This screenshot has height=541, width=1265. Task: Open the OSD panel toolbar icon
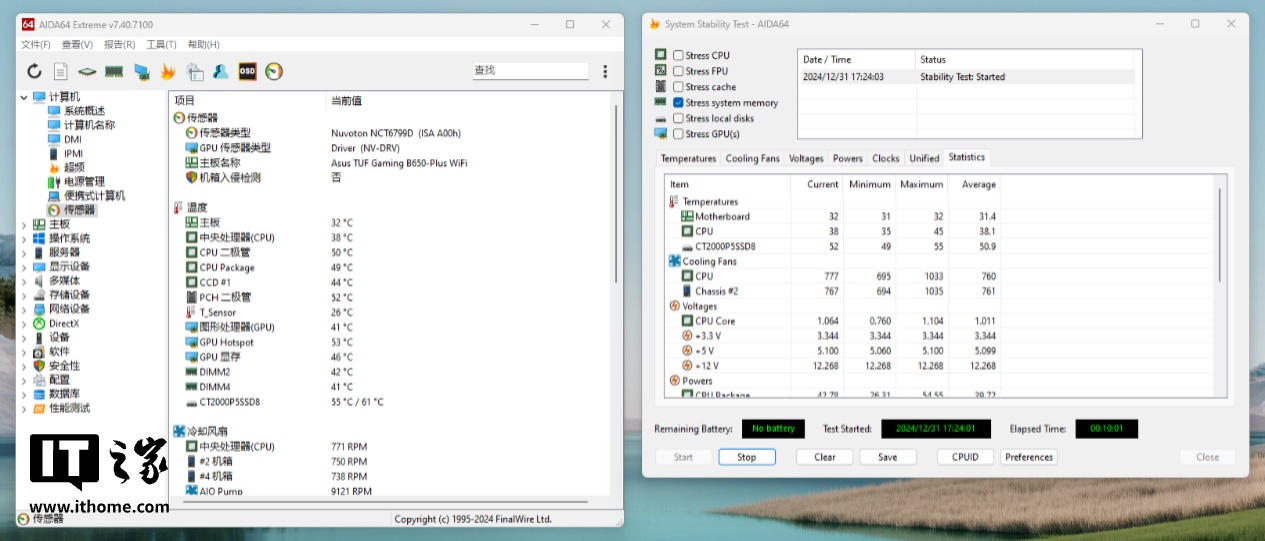click(x=247, y=71)
